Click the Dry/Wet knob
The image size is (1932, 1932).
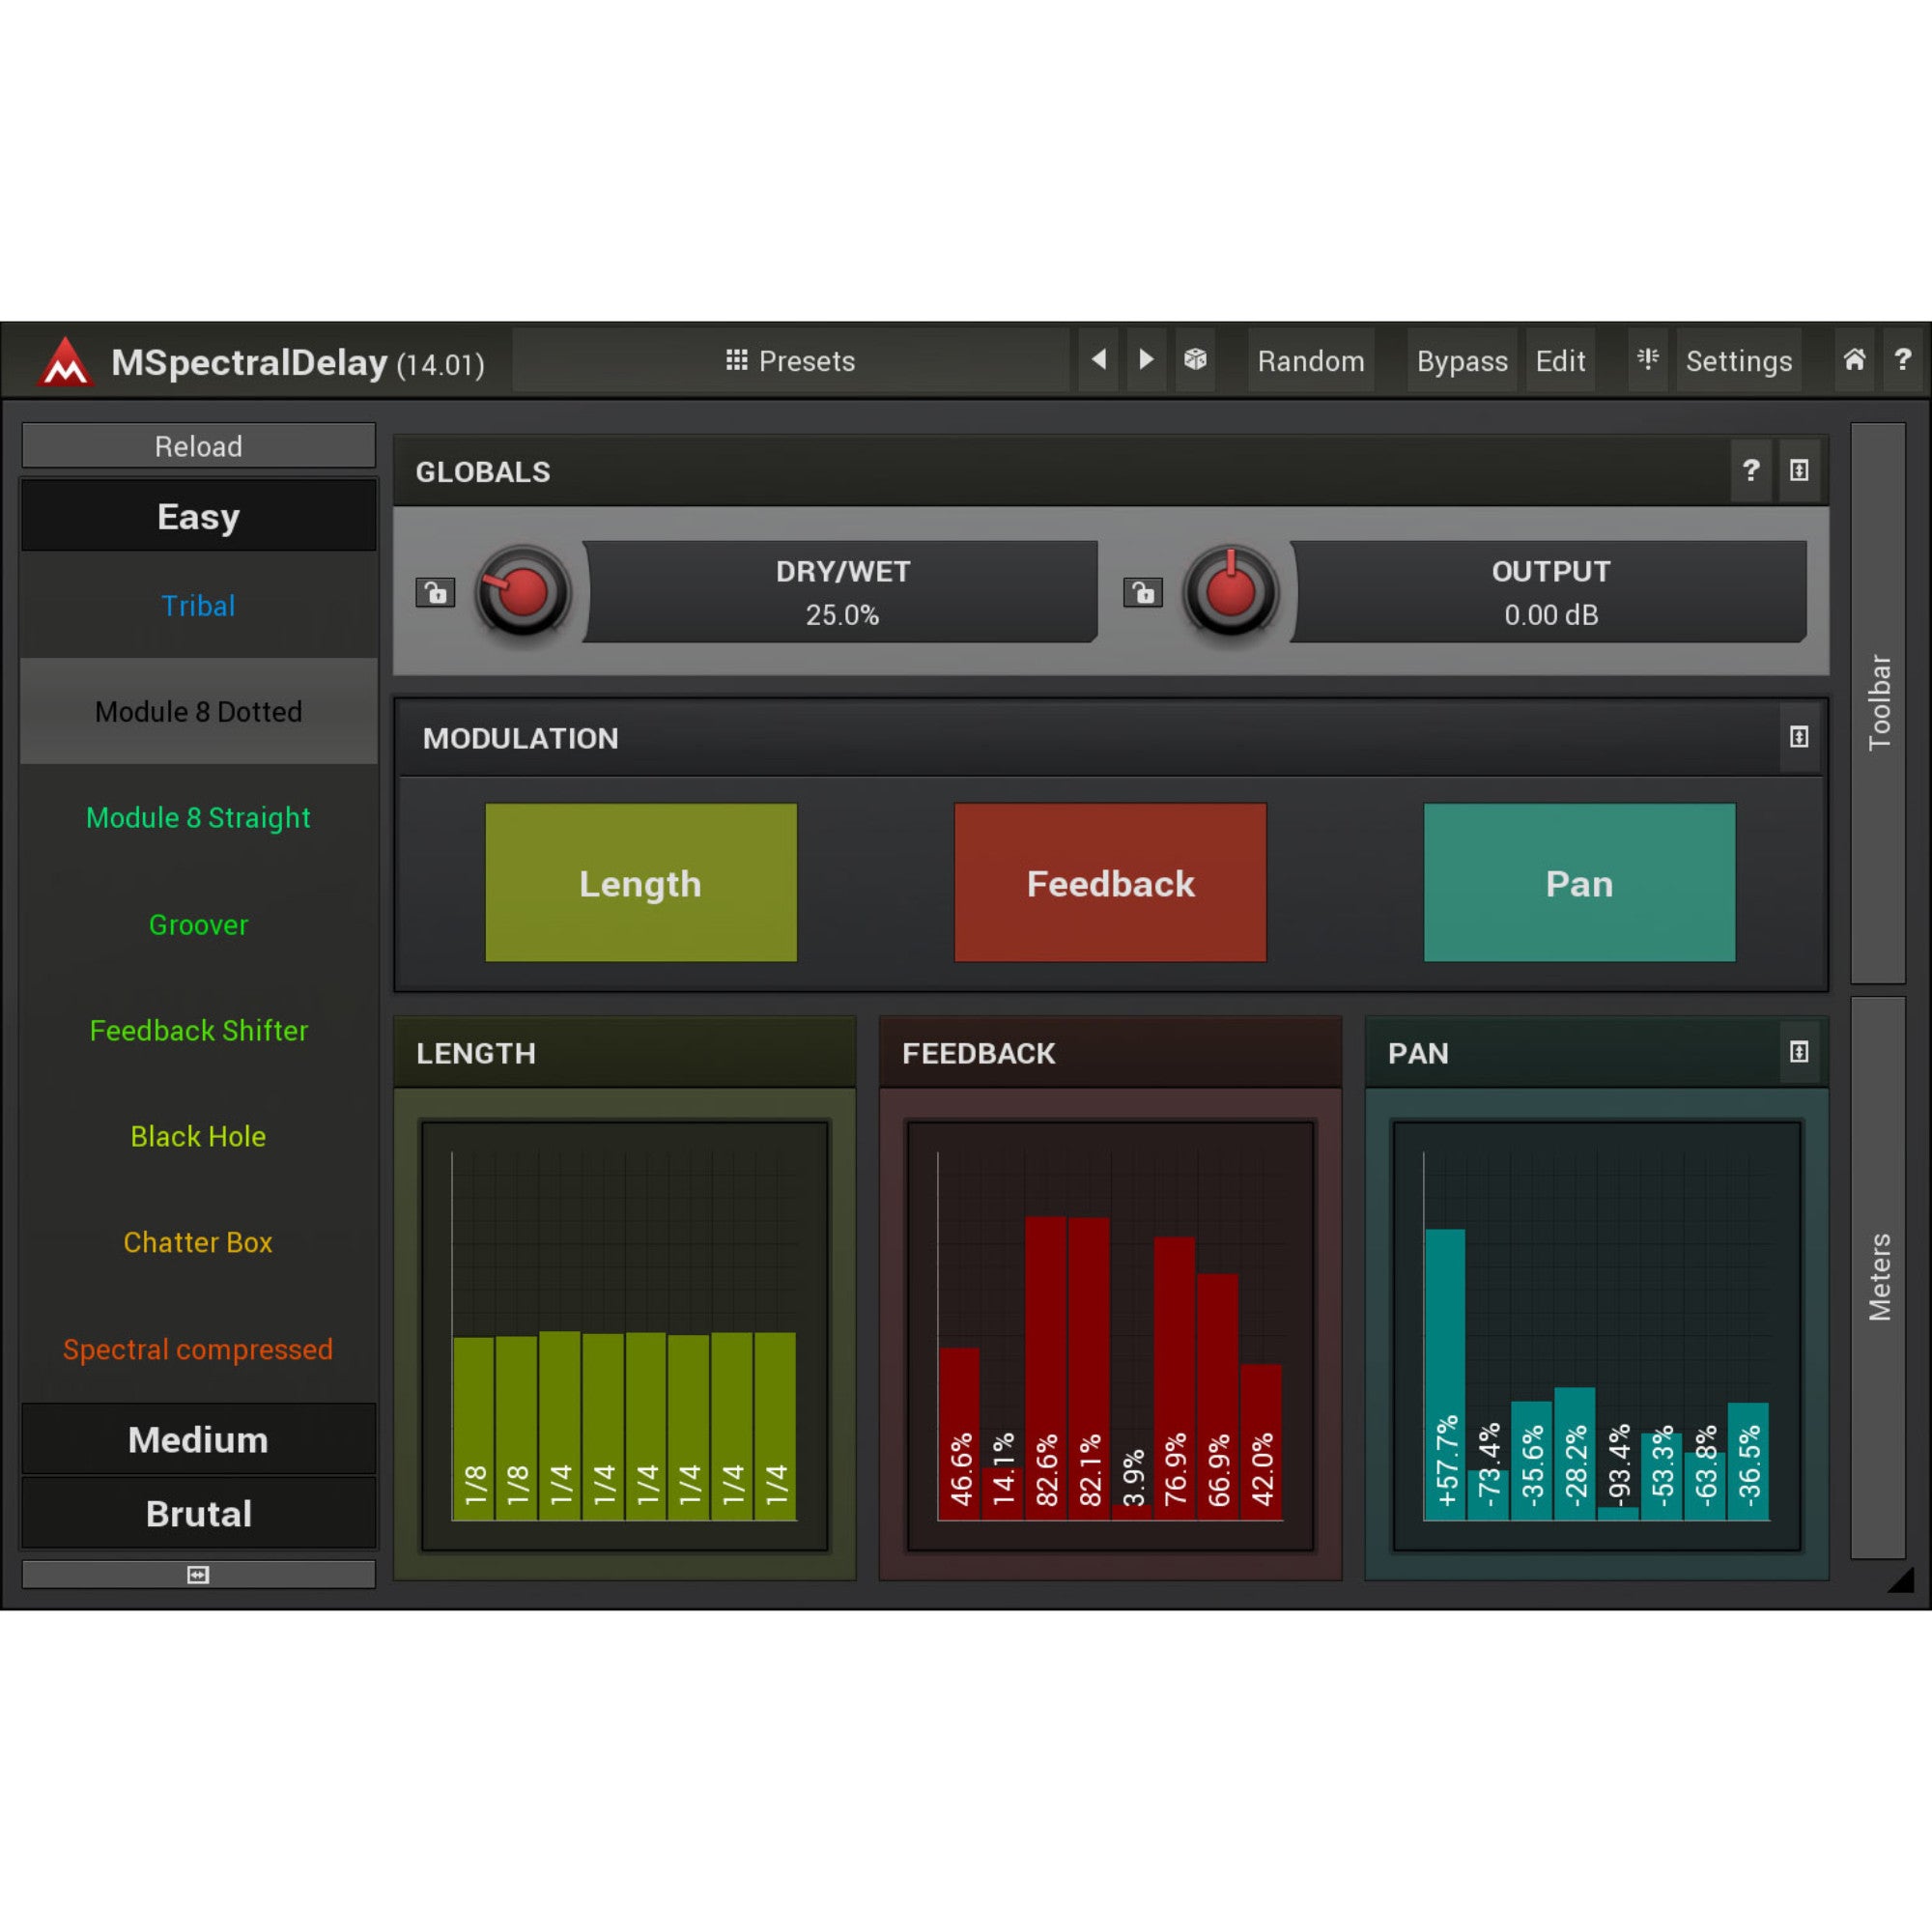tap(522, 592)
